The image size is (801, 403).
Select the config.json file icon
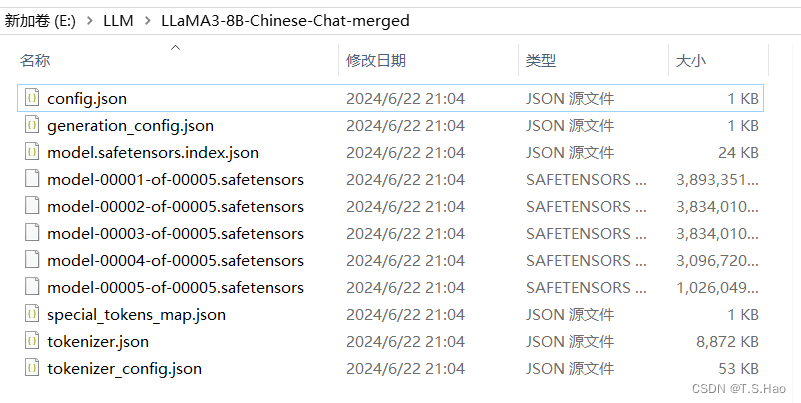(32, 98)
